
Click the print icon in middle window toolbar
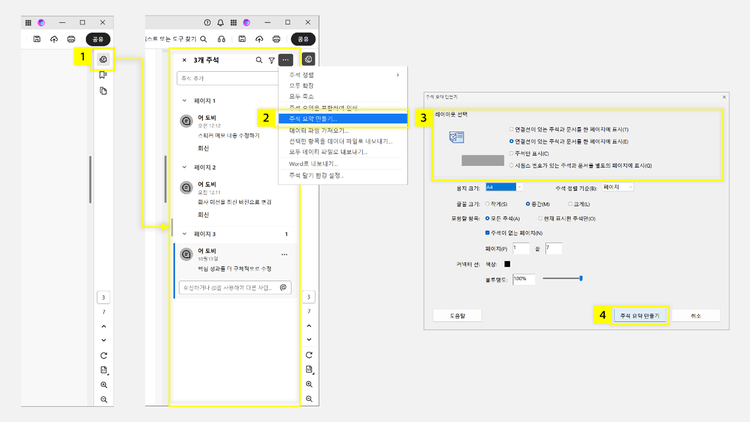tap(276, 39)
